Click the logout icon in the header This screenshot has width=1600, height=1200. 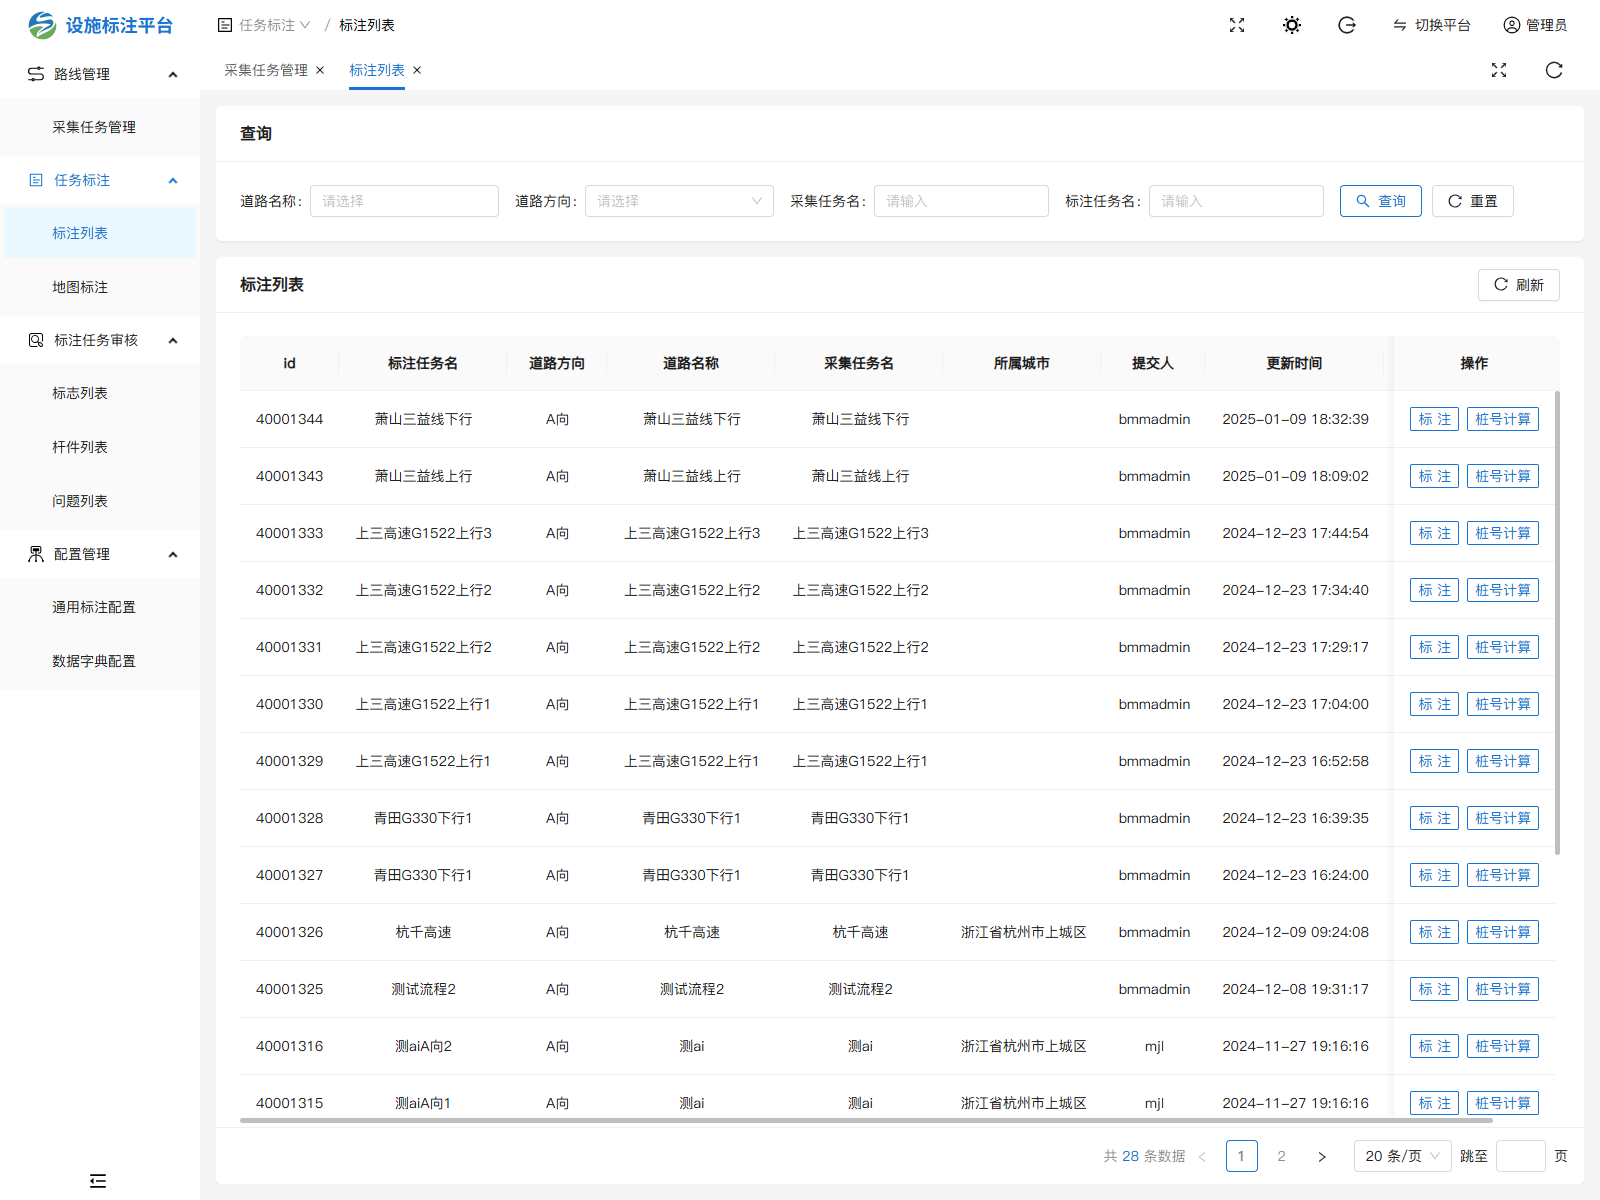tap(1347, 25)
